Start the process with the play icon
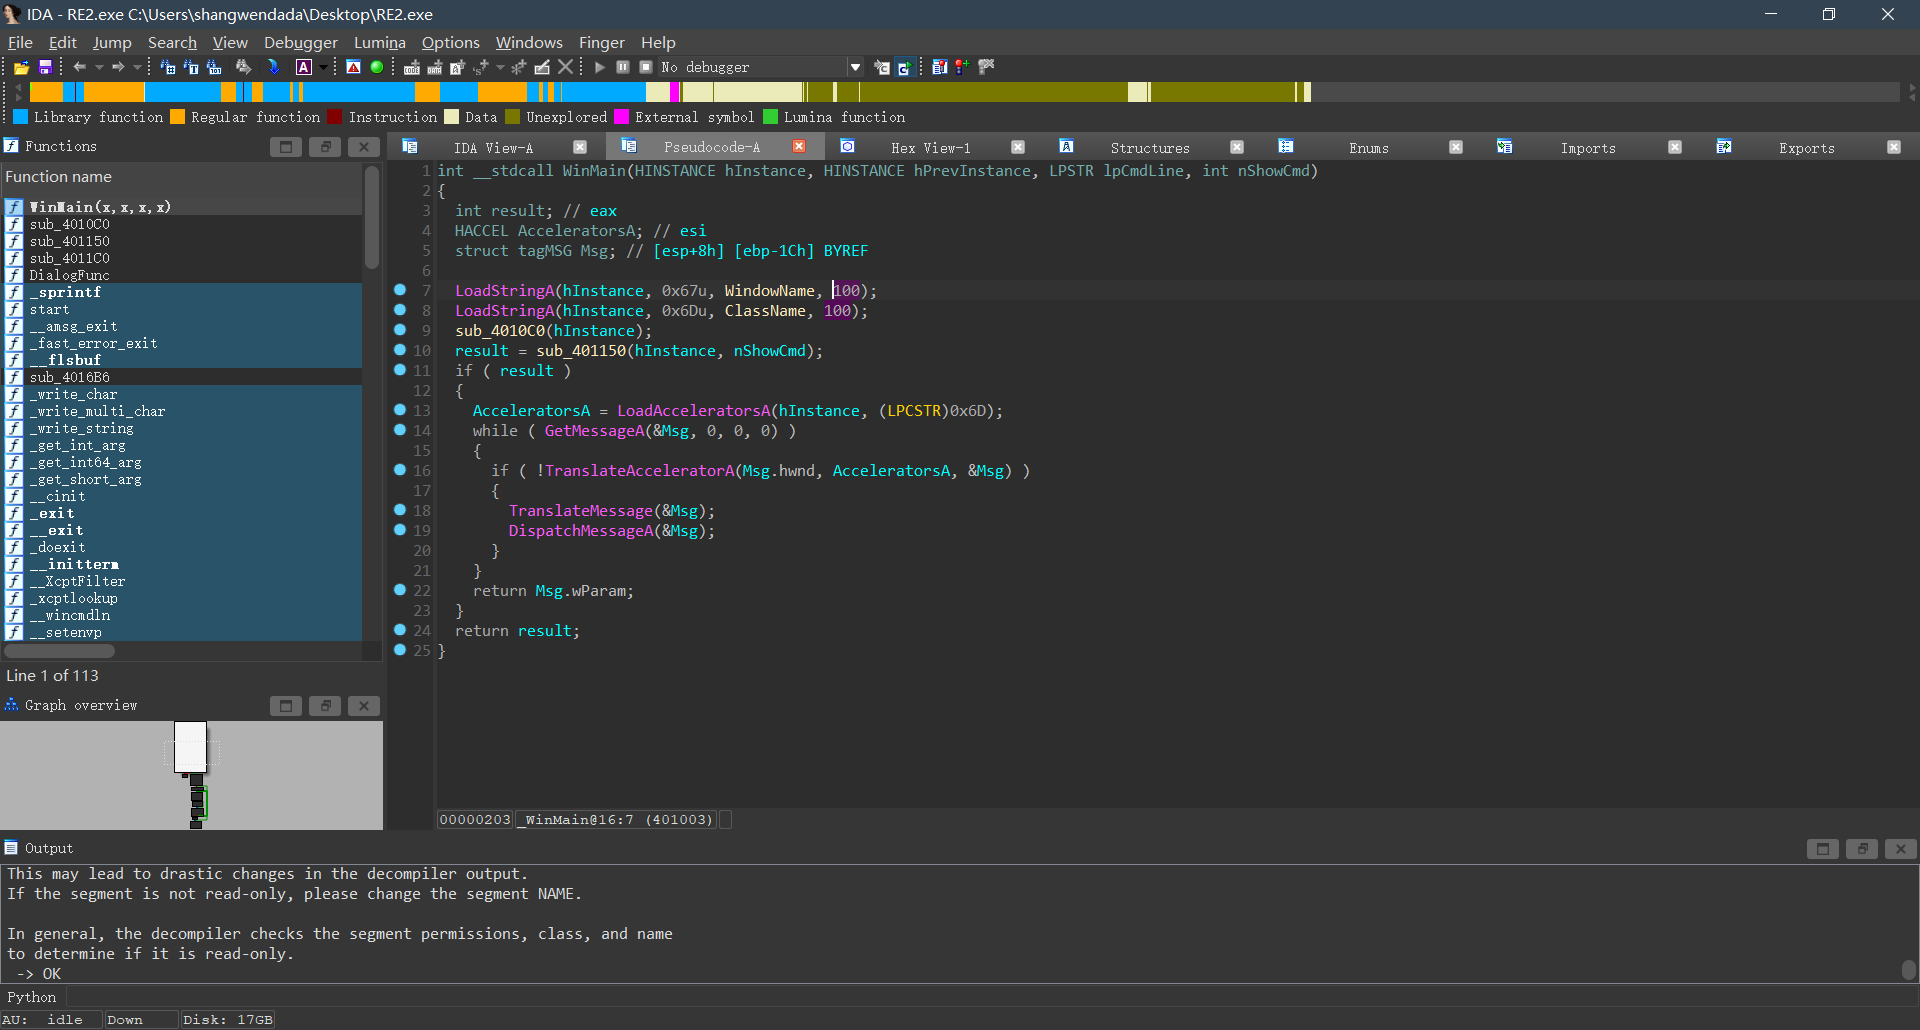 (x=599, y=67)
